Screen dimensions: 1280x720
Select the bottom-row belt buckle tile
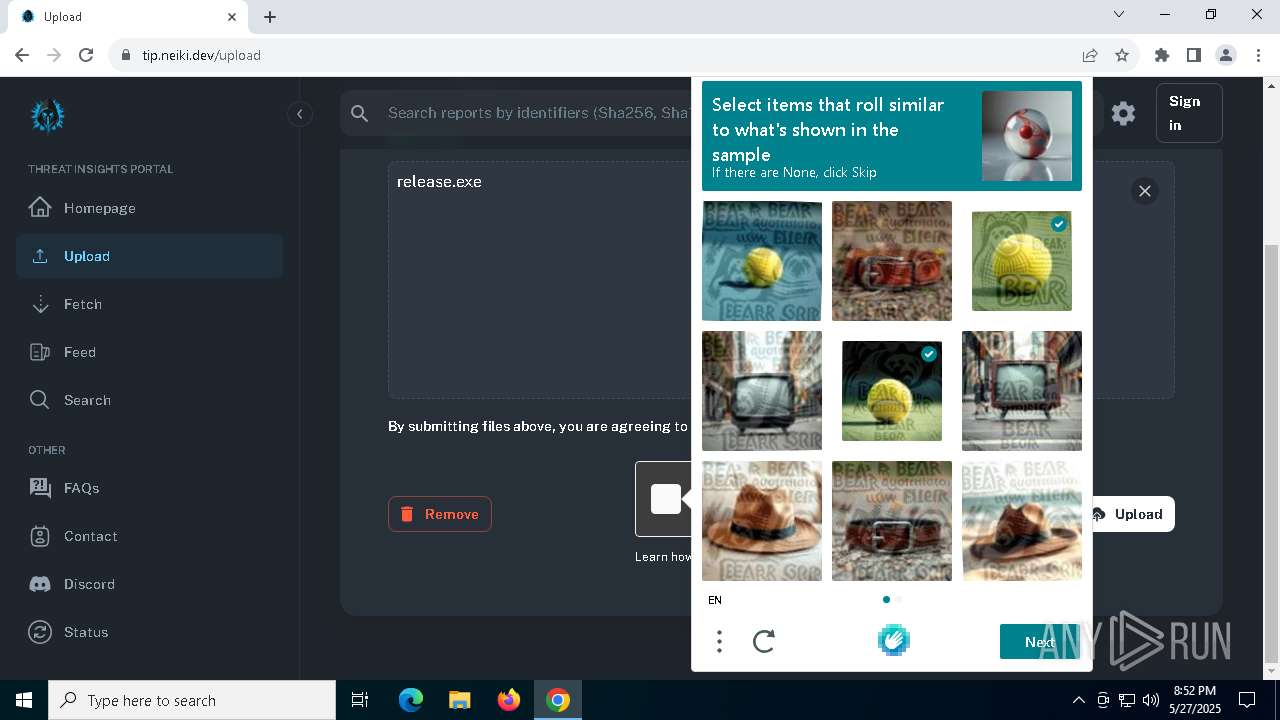(x=892, y=521)
